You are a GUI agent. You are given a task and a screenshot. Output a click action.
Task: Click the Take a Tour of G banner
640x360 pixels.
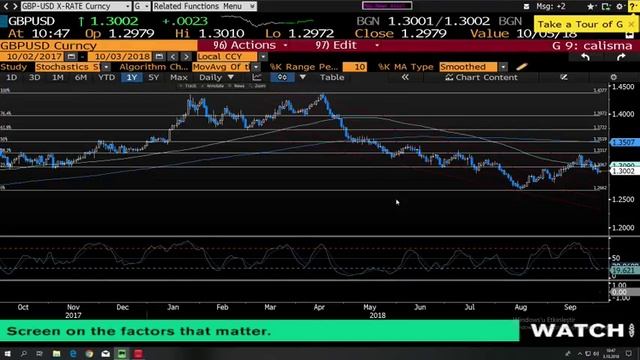(x=580, y=24)
